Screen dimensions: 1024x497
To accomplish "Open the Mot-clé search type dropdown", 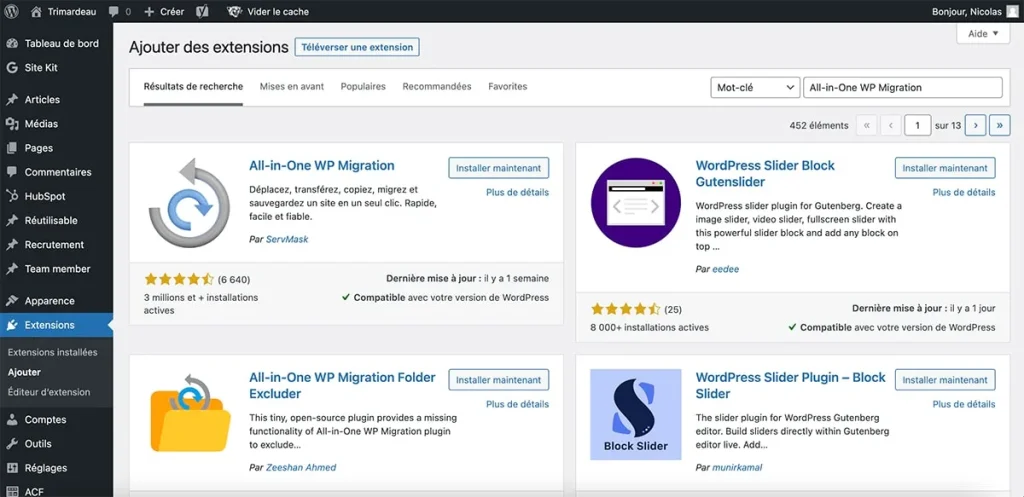I will (755, 88).
